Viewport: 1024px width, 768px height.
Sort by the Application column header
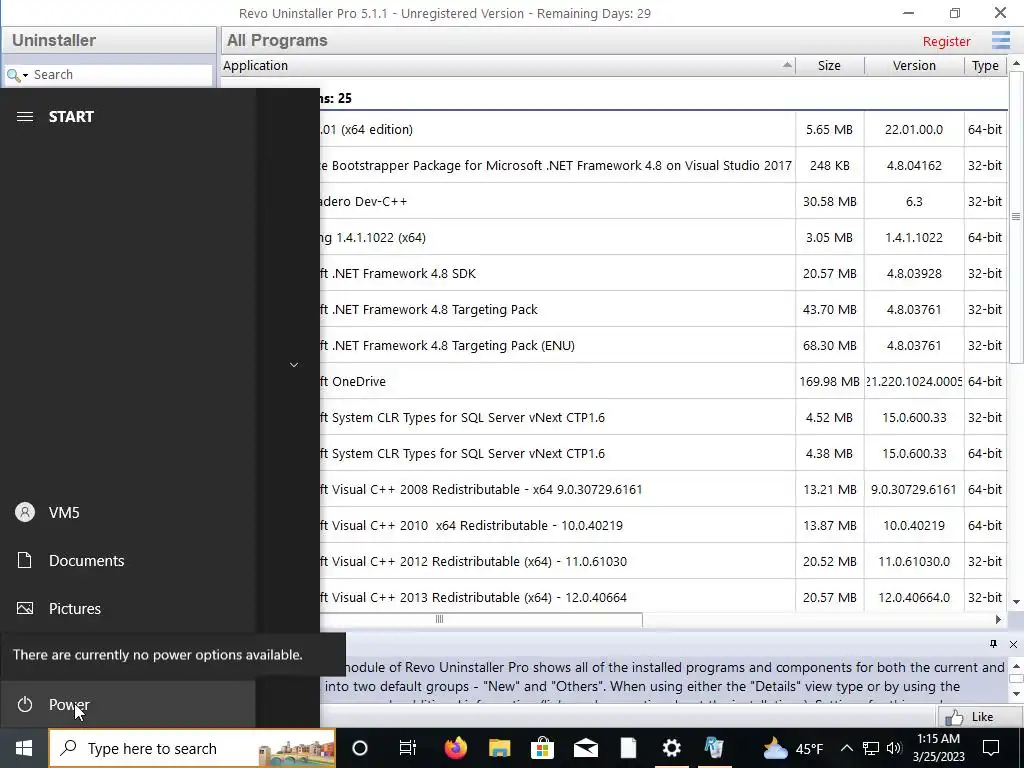tap(508, 65)
